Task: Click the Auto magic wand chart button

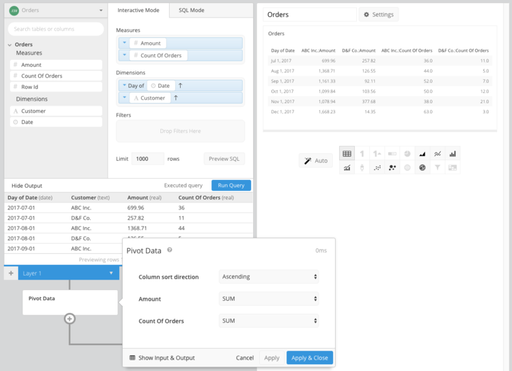Action: (316, 161)
